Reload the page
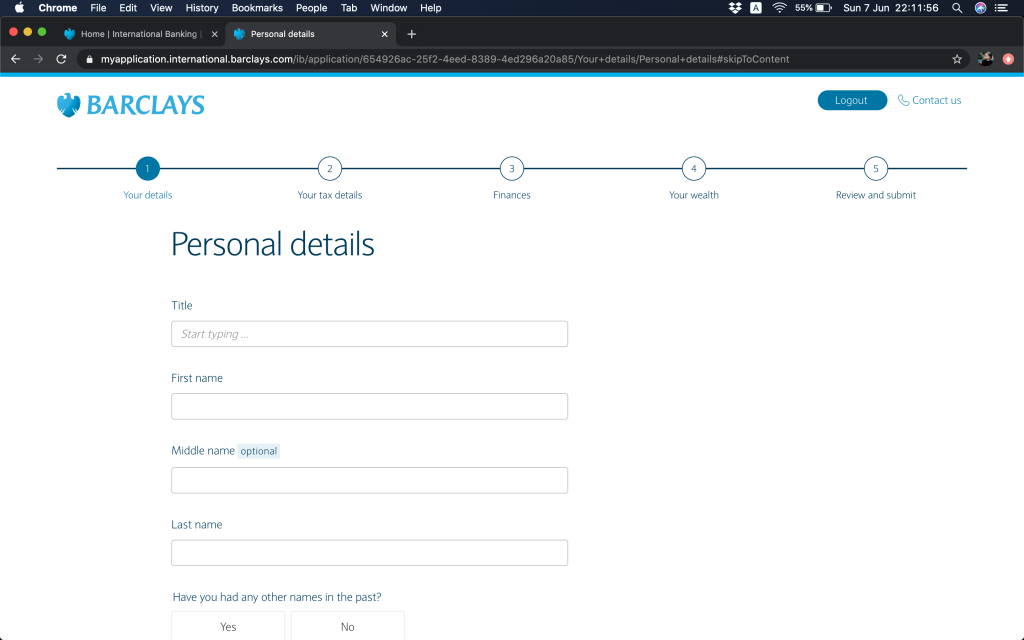Viewport: 1024px width, 640px height. point(61,59)
